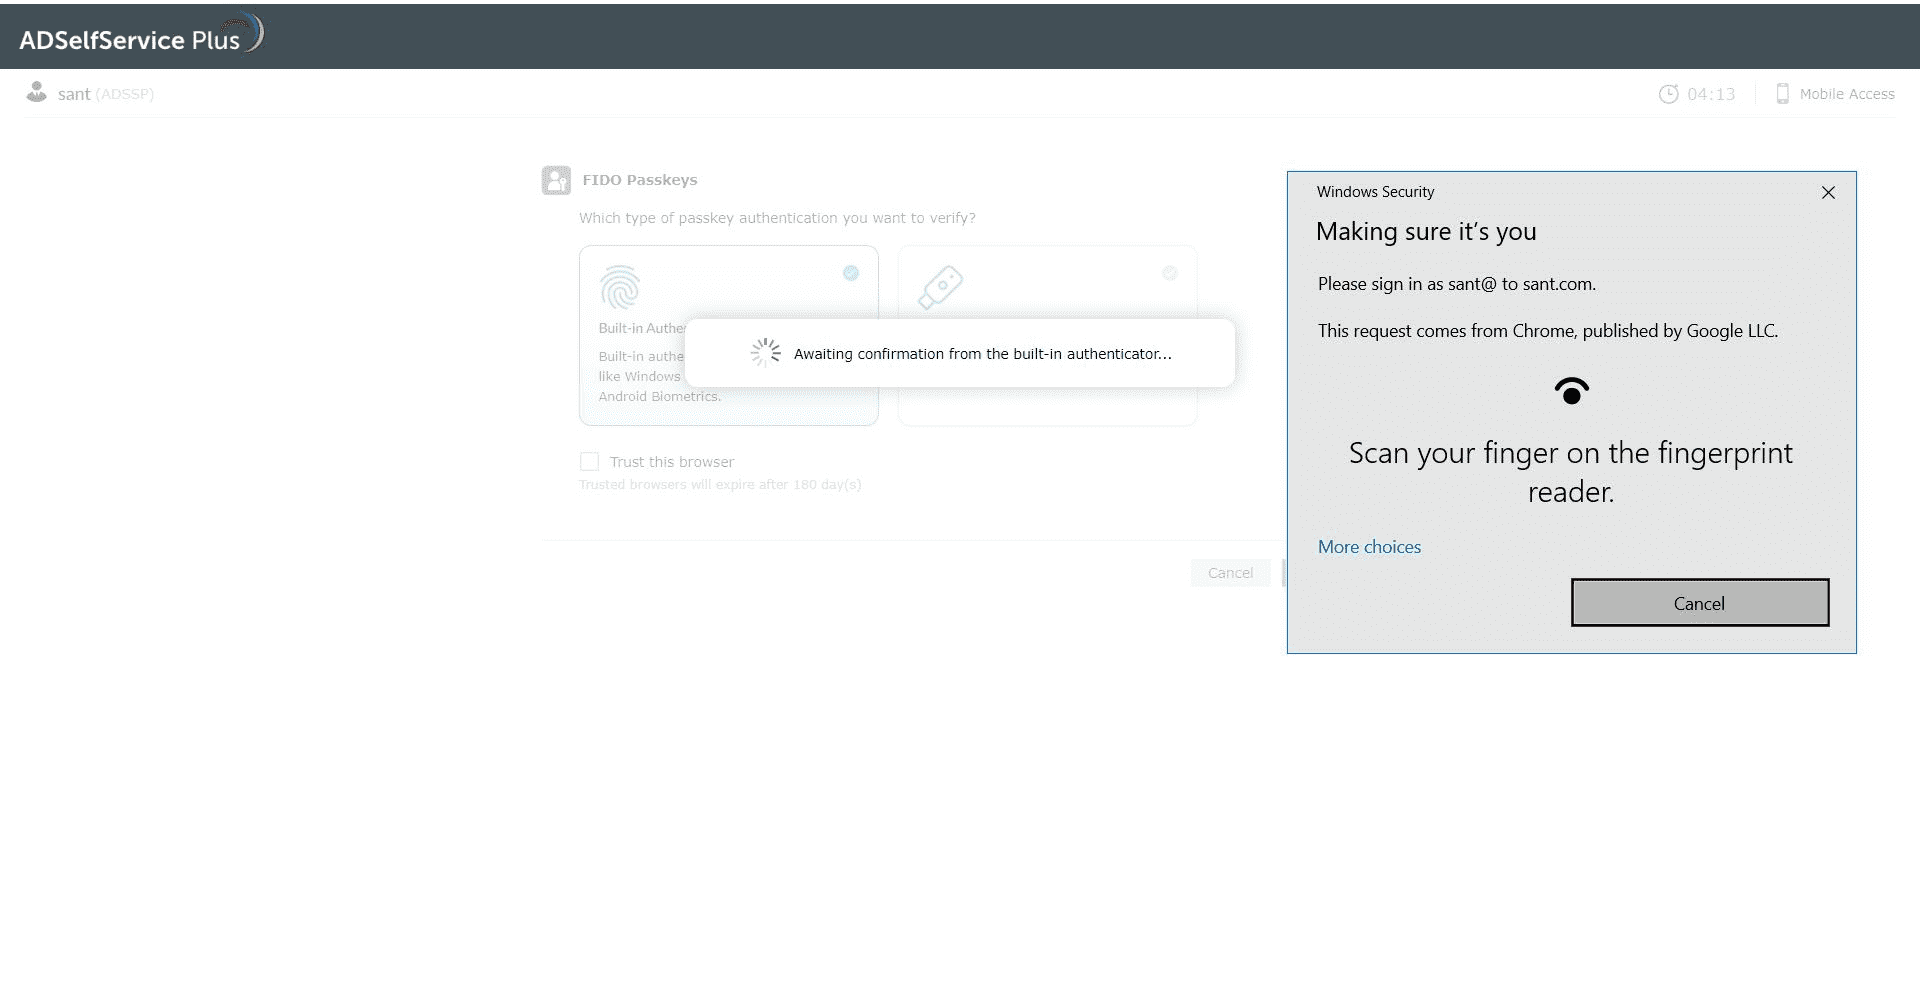1920x998 pixels.
Task: Click 'Scan your finger on the fingerprint reader' text
Action: tap(1571, 472)
